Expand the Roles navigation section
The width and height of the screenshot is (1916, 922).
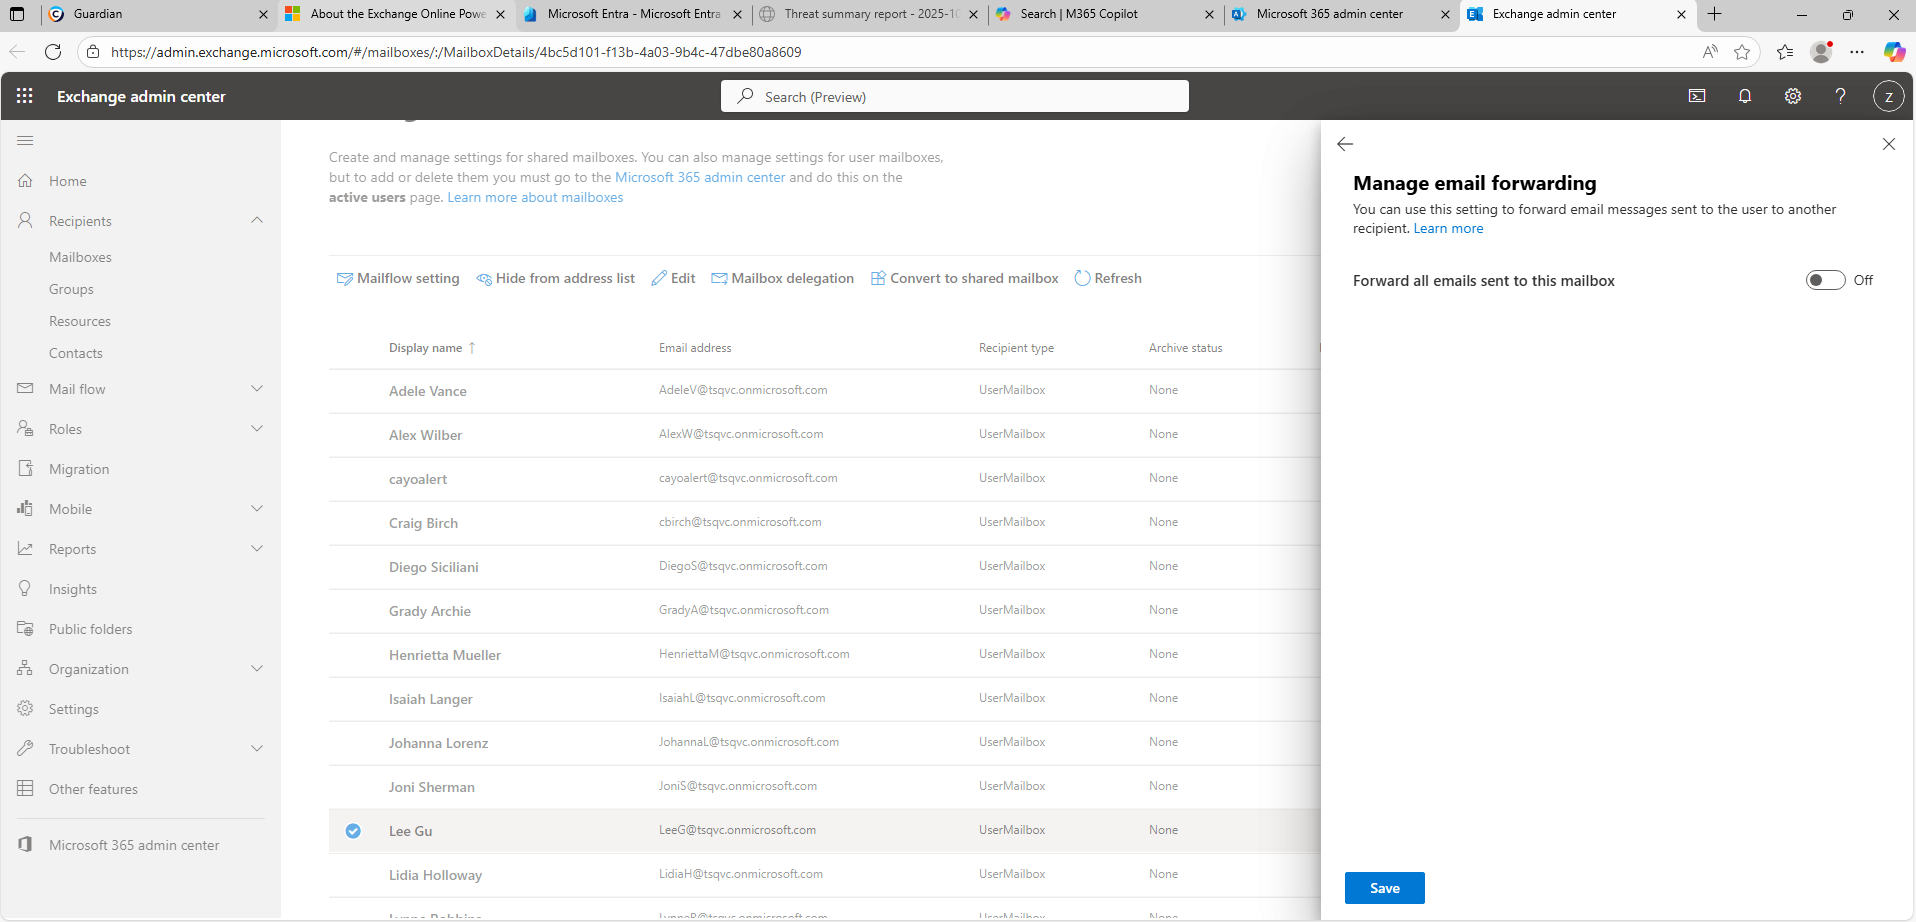[257, 429]
